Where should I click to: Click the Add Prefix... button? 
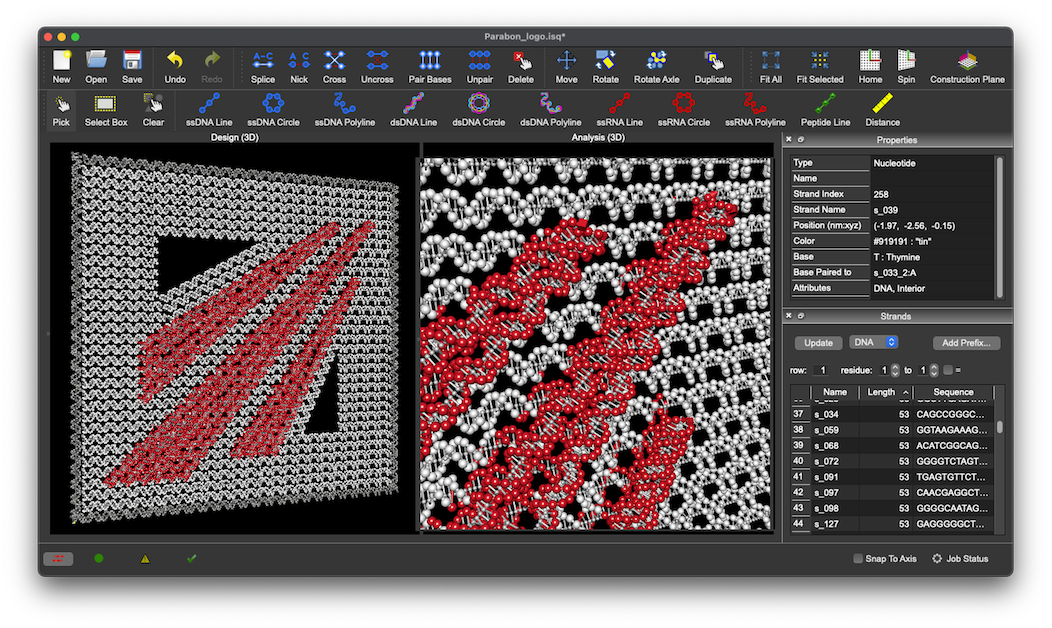pyautogui.click(x=966, y=342)
